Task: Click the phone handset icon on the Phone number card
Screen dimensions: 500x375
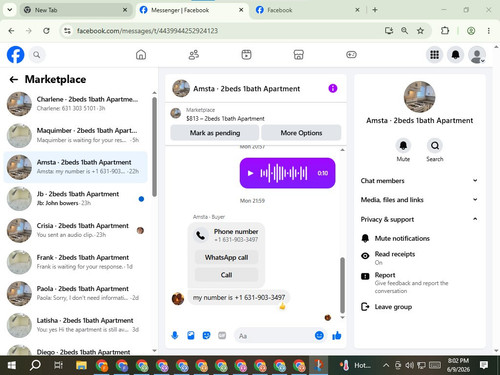Action: (x=201, y=235)
